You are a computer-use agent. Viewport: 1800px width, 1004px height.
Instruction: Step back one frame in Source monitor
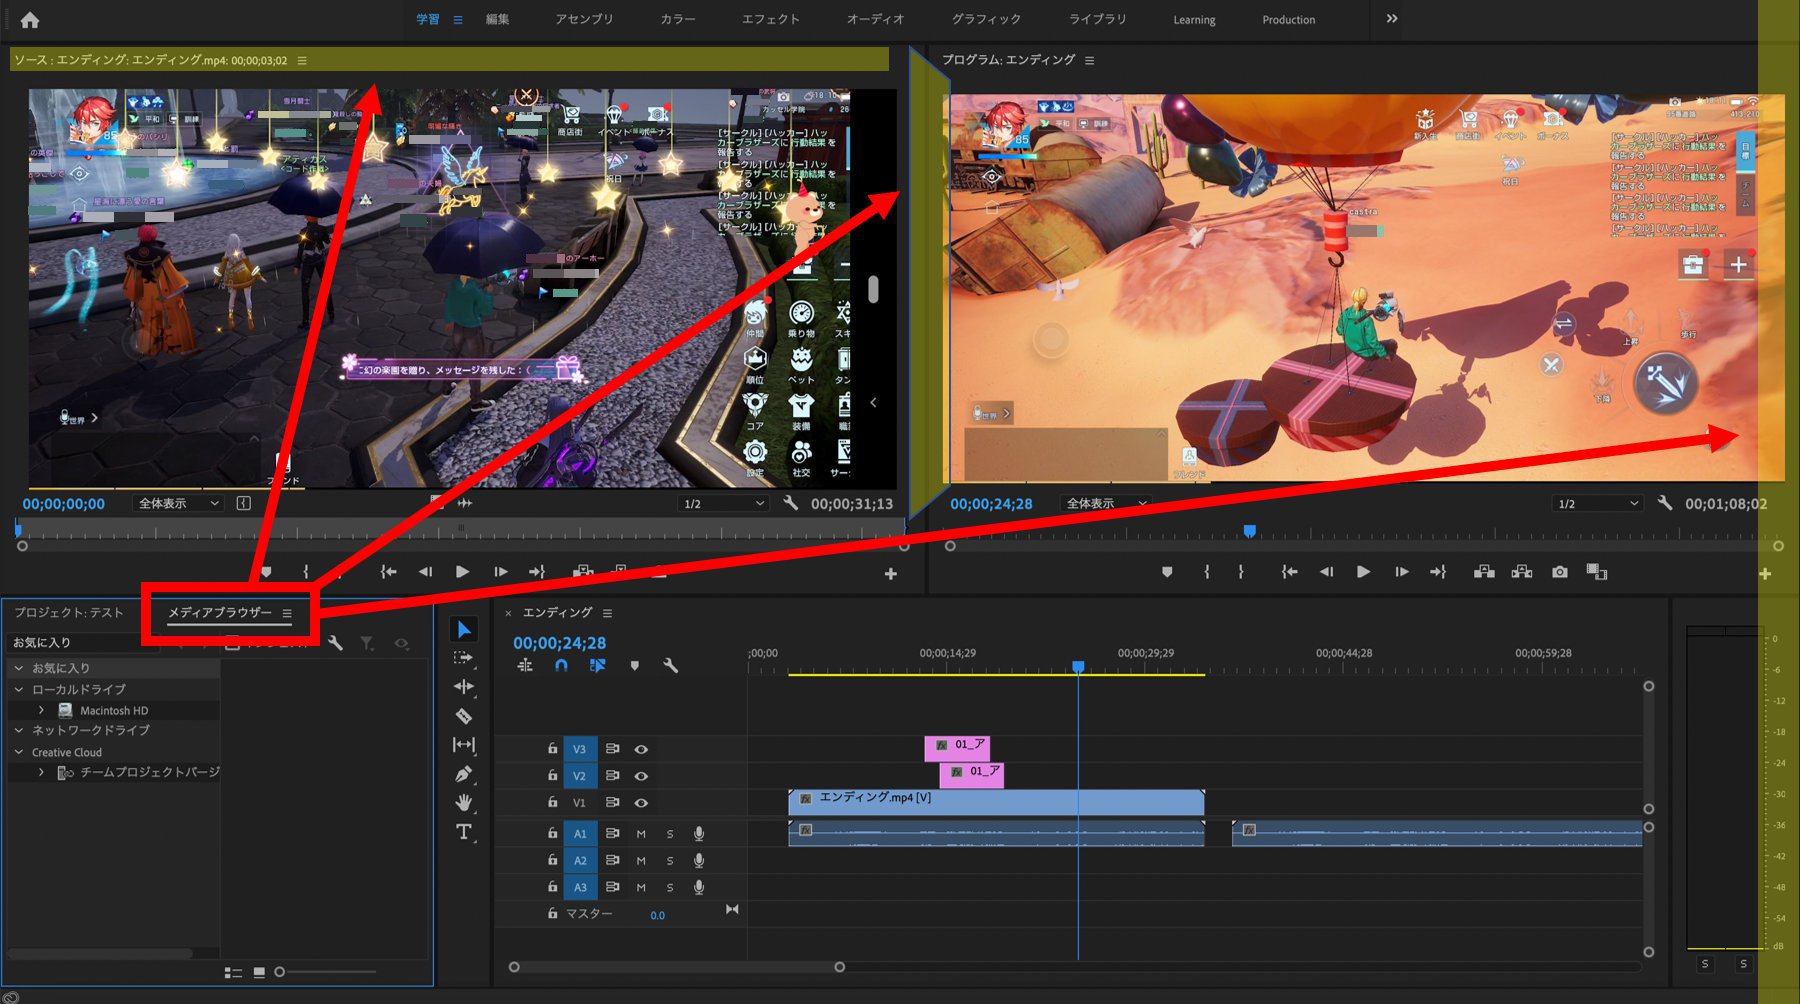click(x=425, y=572)
